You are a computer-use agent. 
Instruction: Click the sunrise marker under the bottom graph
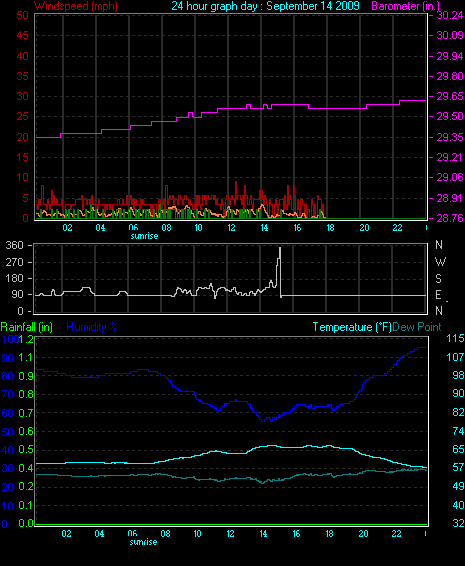pos(143,542)
